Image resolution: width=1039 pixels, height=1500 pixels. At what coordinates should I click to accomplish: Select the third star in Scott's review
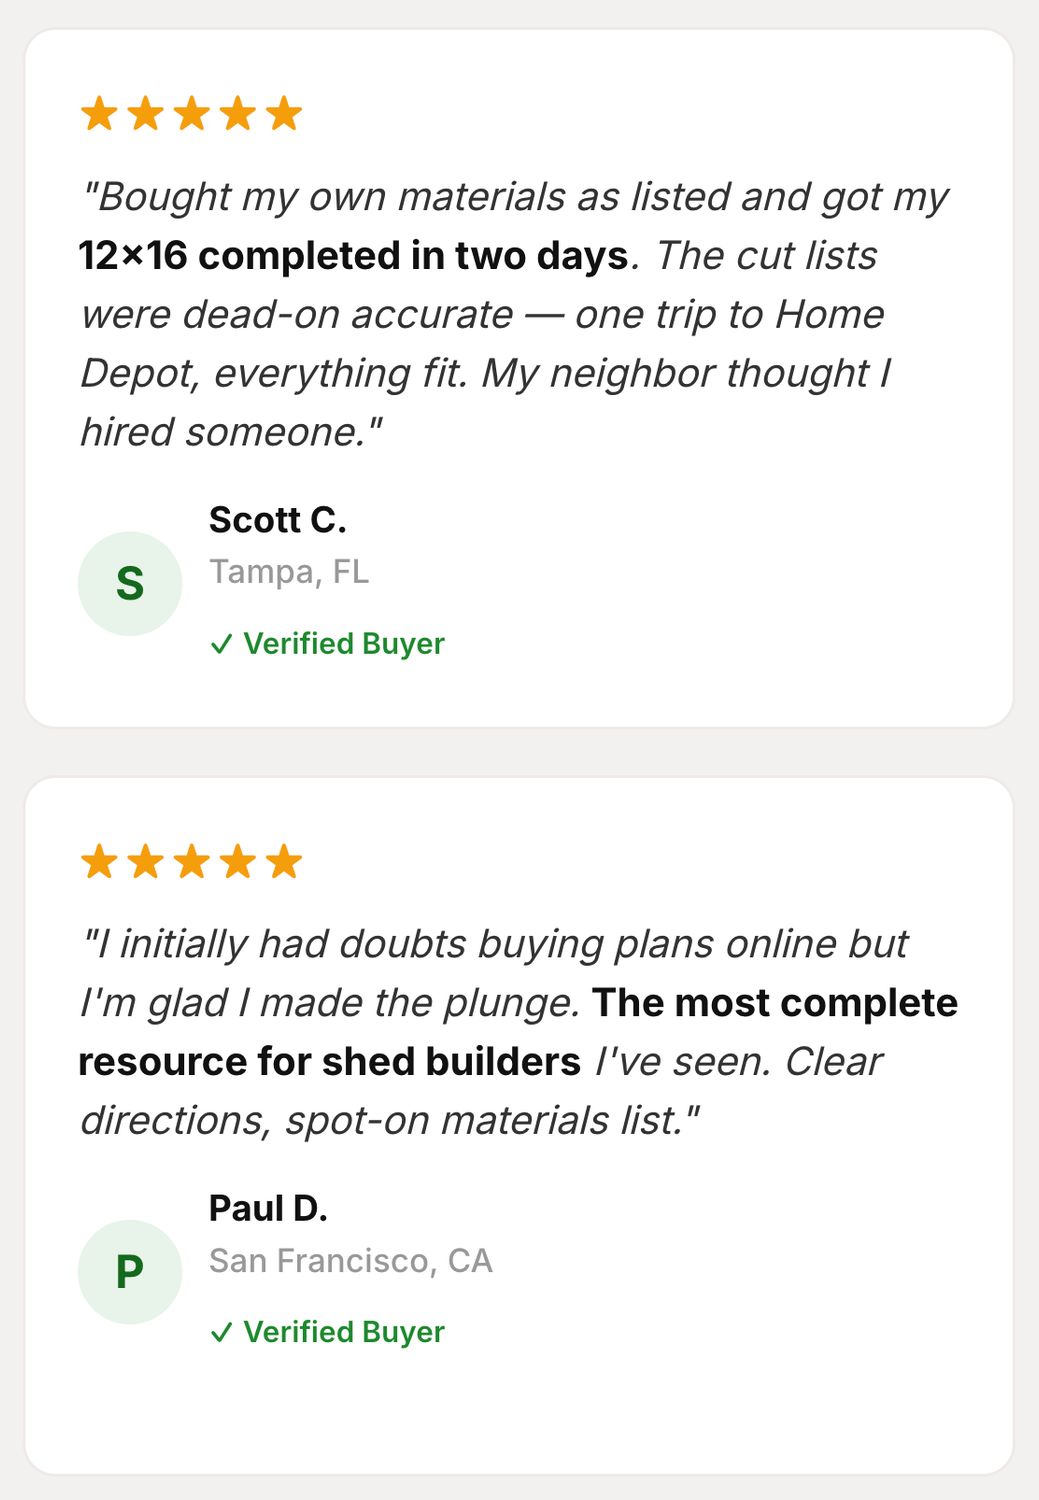[x=191, y=114]
